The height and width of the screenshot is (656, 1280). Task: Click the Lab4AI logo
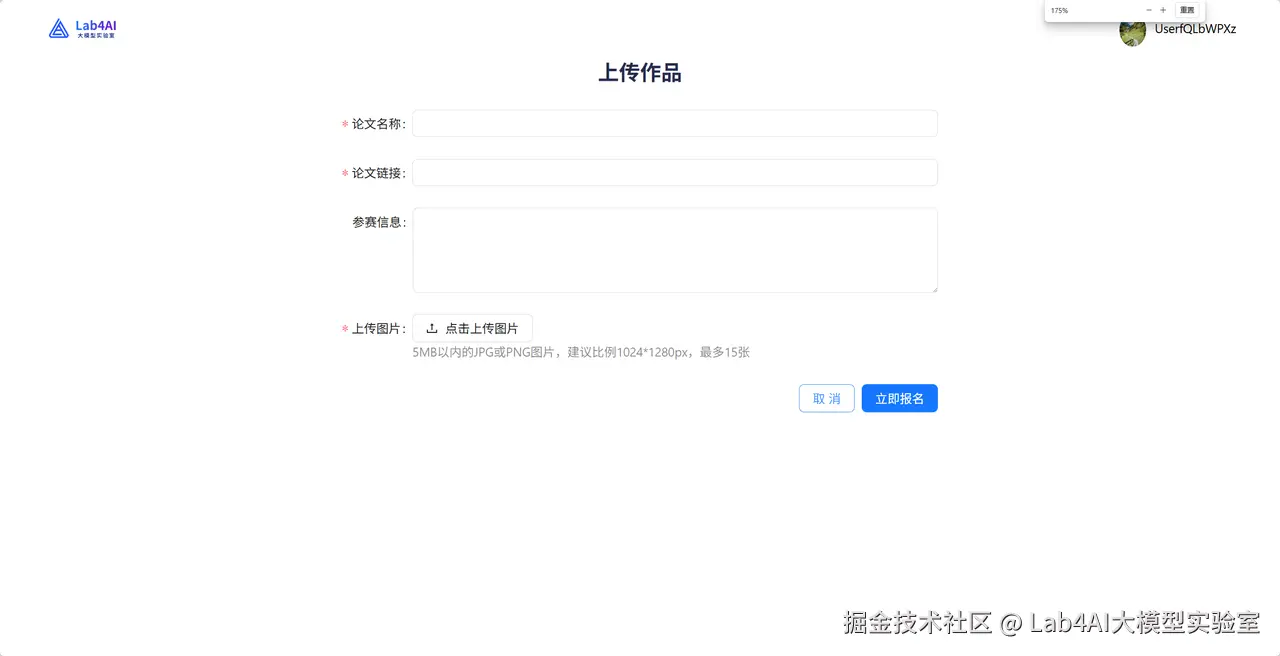coord(83,29)
